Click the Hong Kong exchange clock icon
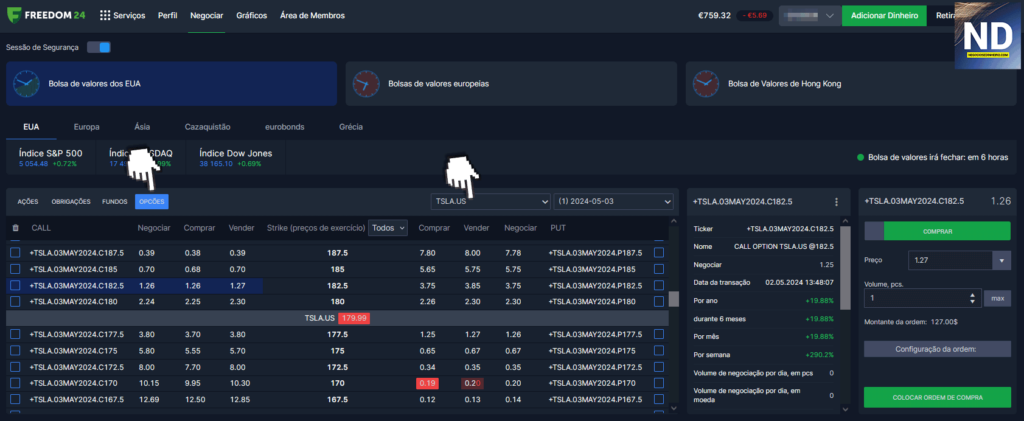Image resolution: width=1024 pixels, height=421 pixels. tap(706, 84)
